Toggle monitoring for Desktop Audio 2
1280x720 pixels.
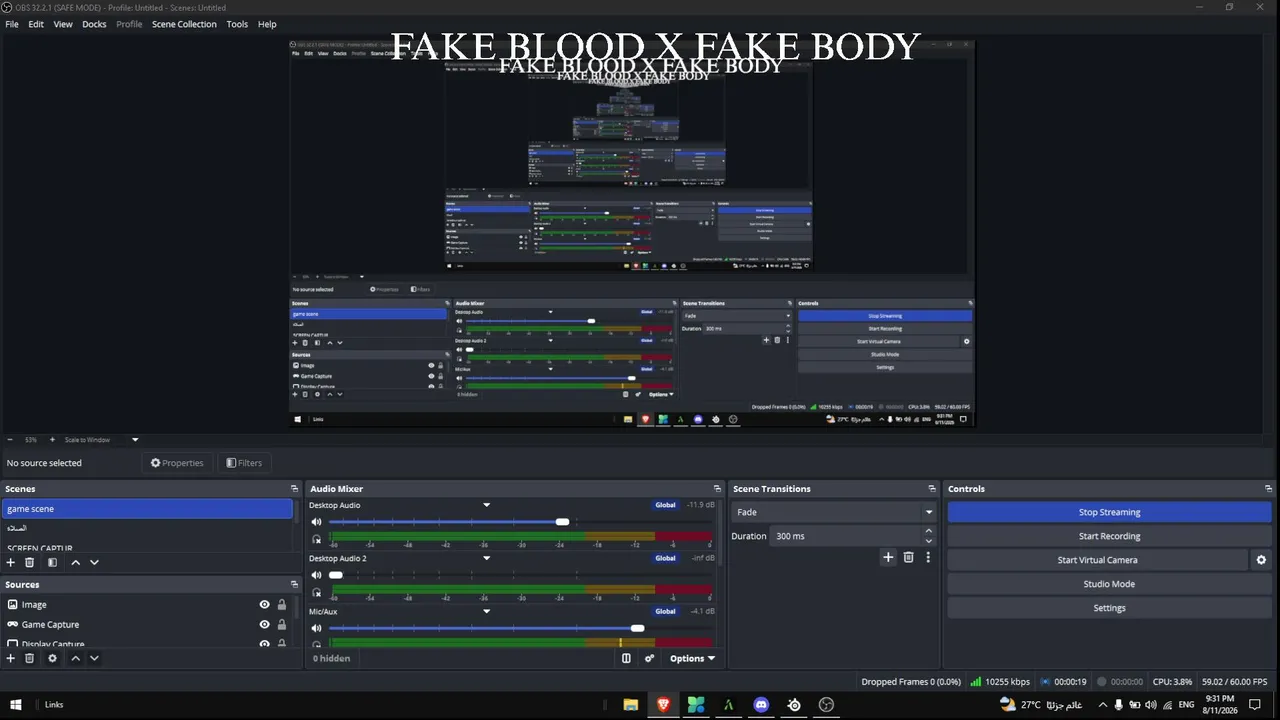point(317,592)
